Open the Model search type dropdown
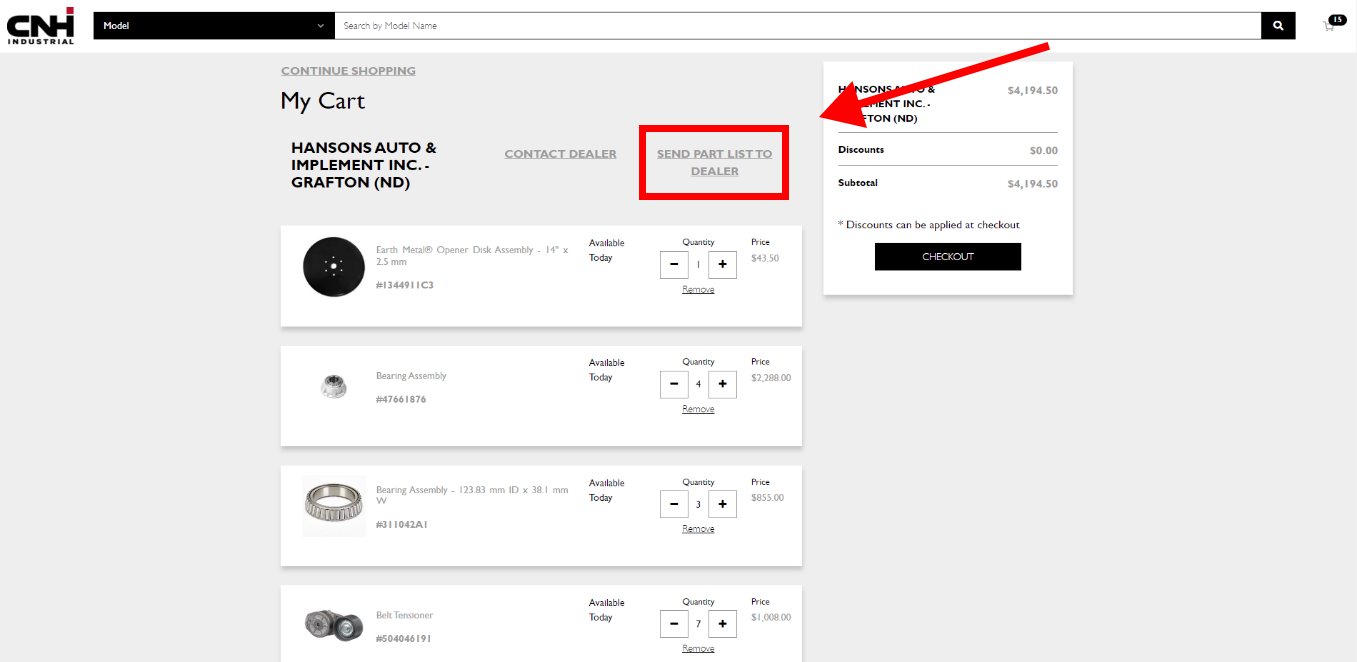 pos(214,26)
